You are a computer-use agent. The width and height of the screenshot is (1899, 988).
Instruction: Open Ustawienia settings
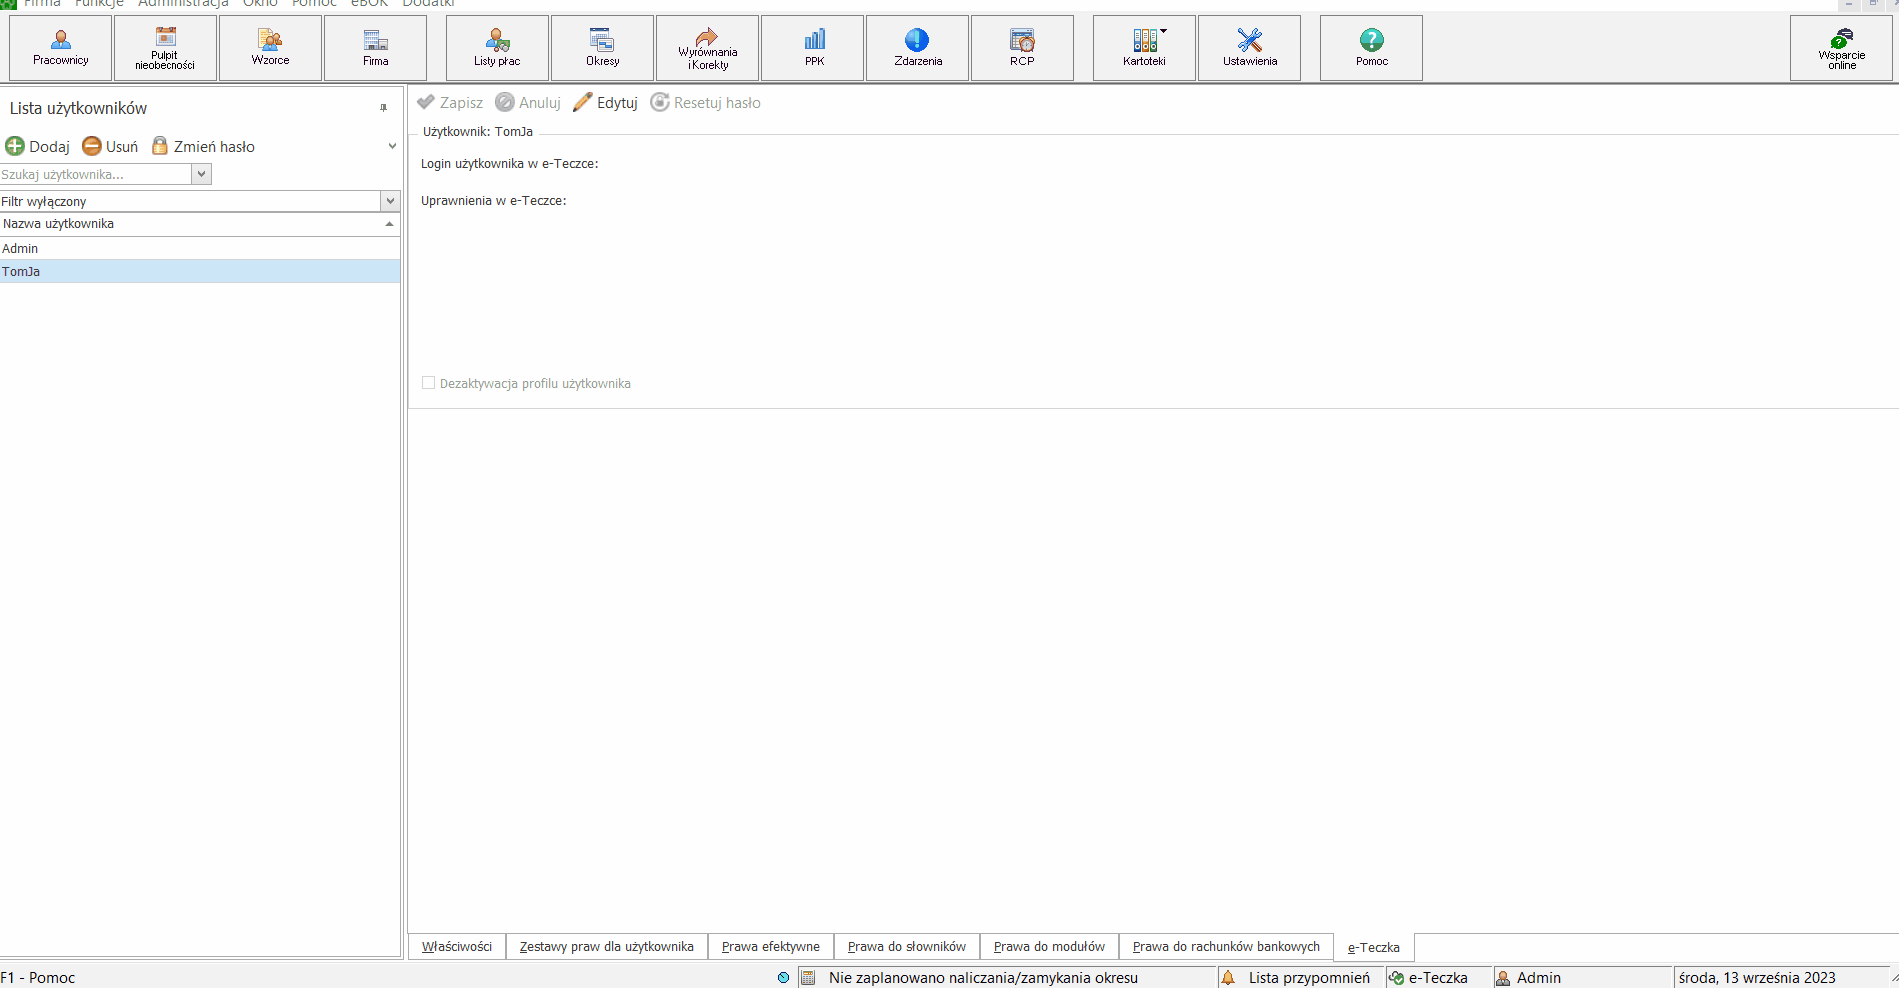(x=1249, y=48)
